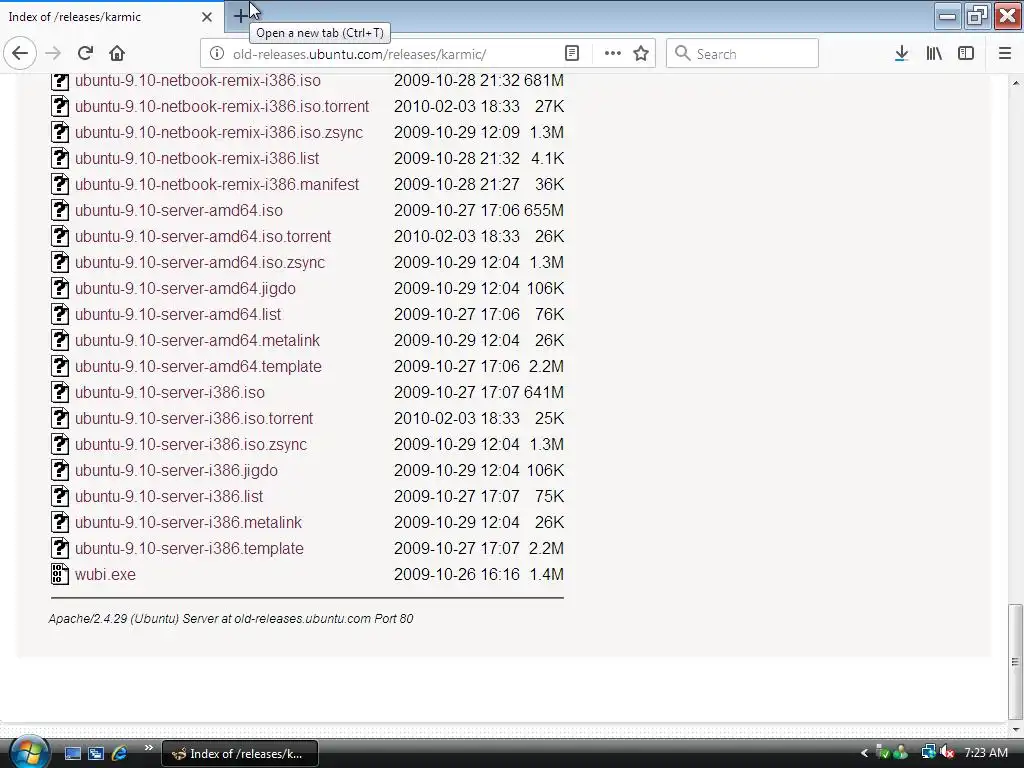Click file icon beside ubuntu-9.10-netbook-remix-i386.manifest
The image size is (1024, 768).
click(x=59, y=184)
